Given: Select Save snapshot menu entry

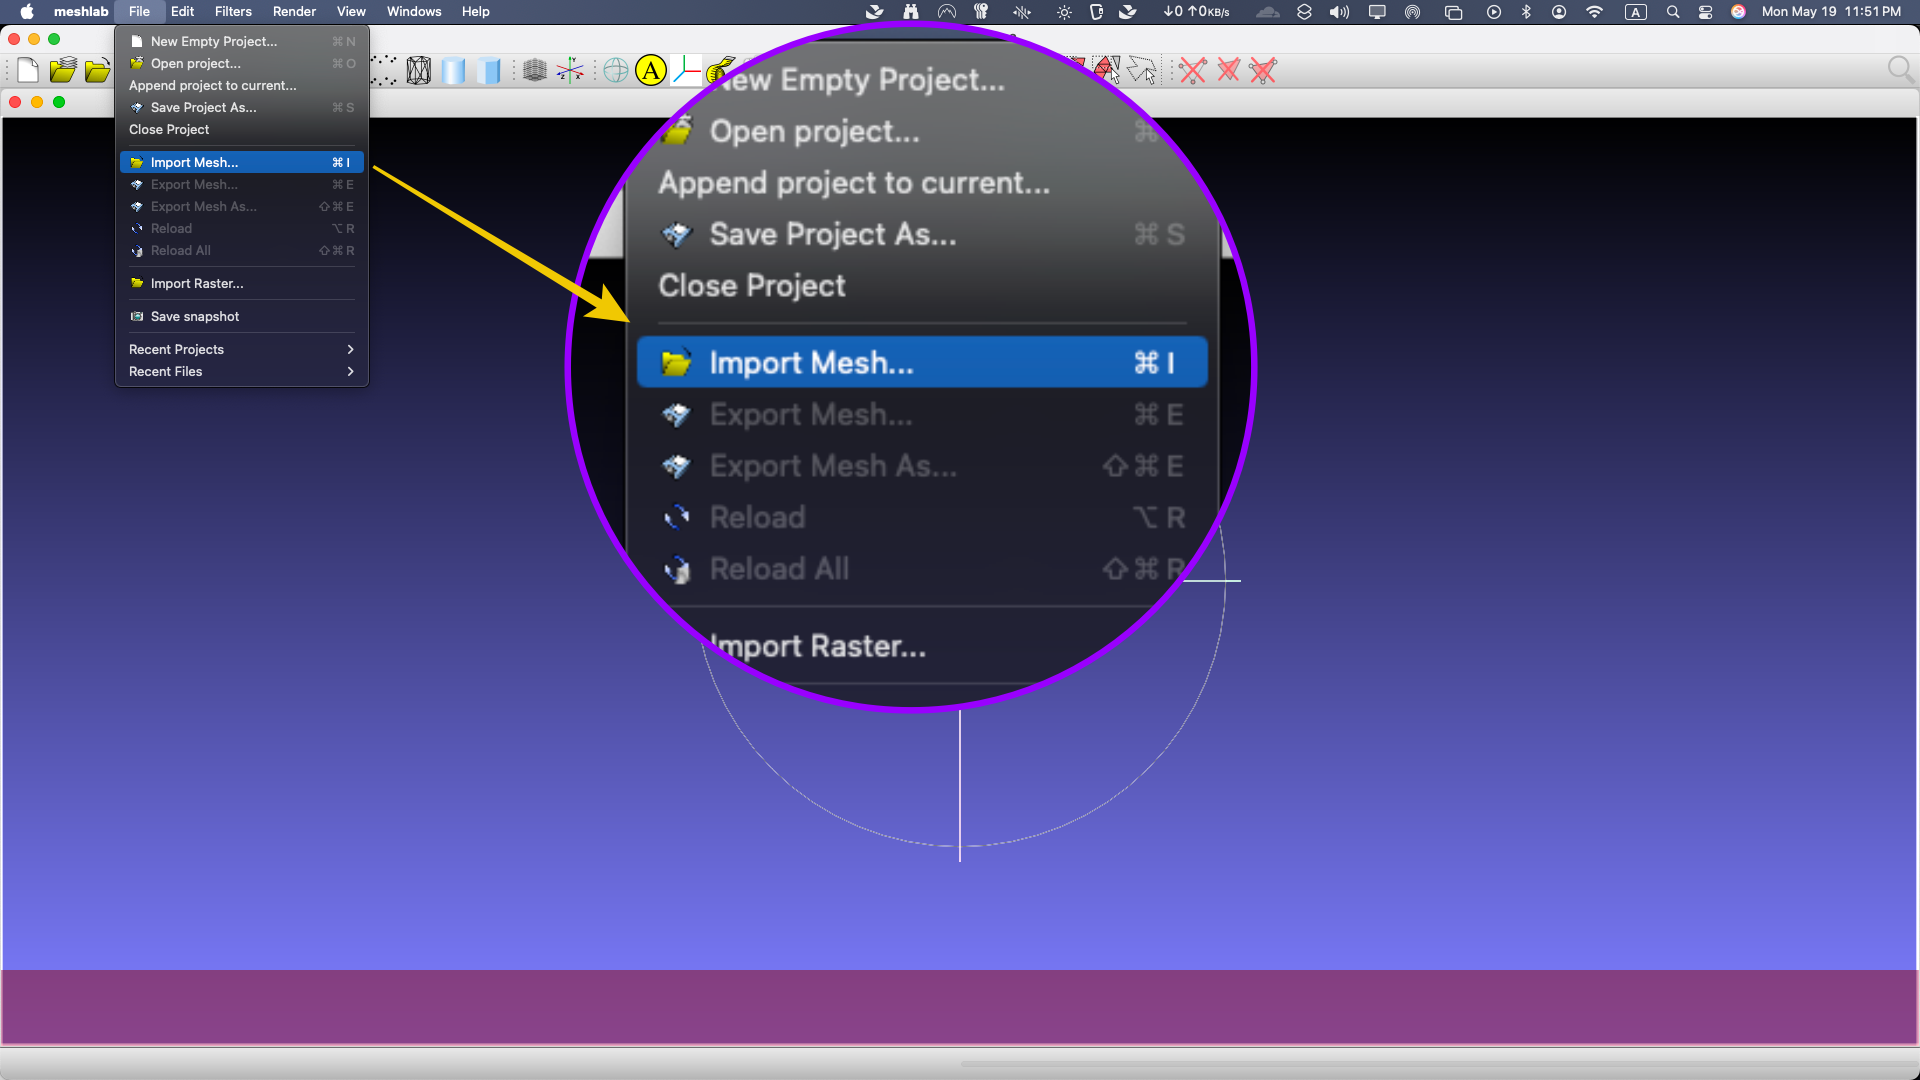Looking at the screenshot, I should click(x=241, y=316).
